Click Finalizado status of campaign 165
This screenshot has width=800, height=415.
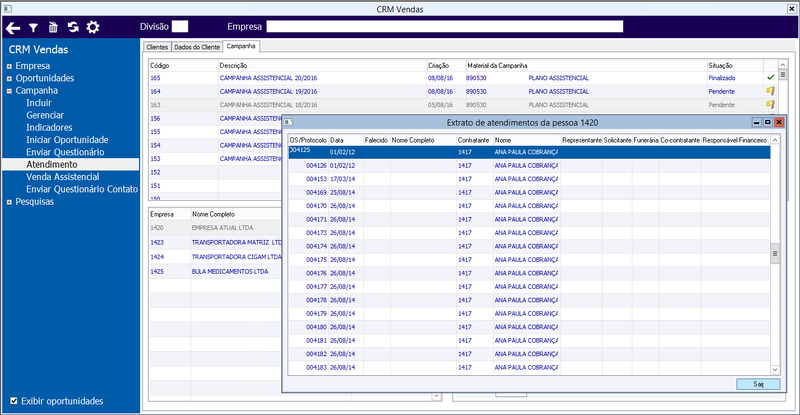(x=722, y=78)
